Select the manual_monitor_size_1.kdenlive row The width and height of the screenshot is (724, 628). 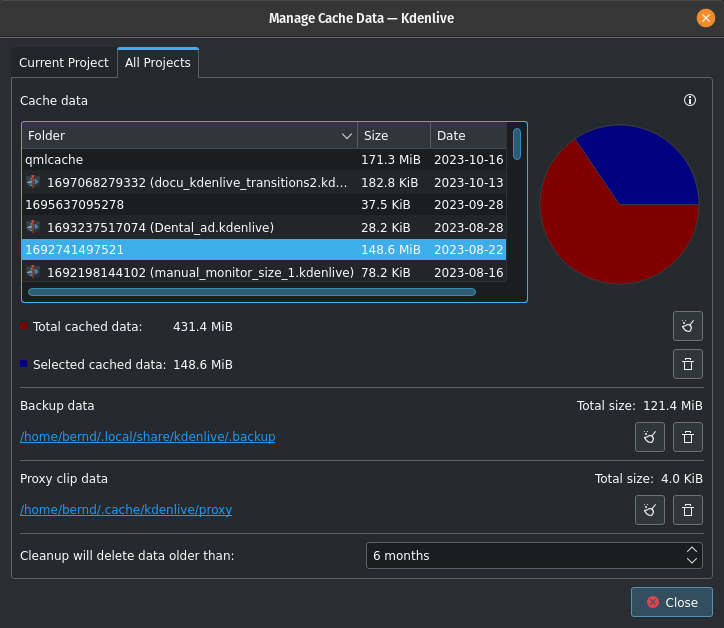[x=264, y=272]
